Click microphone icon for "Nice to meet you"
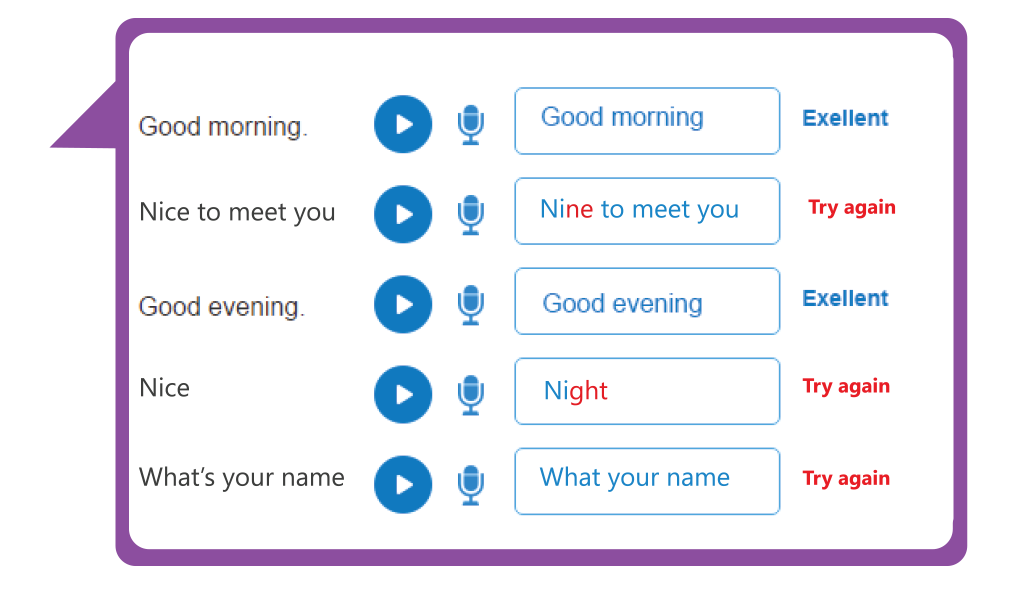1024x590 pixels. click(471, 214)
